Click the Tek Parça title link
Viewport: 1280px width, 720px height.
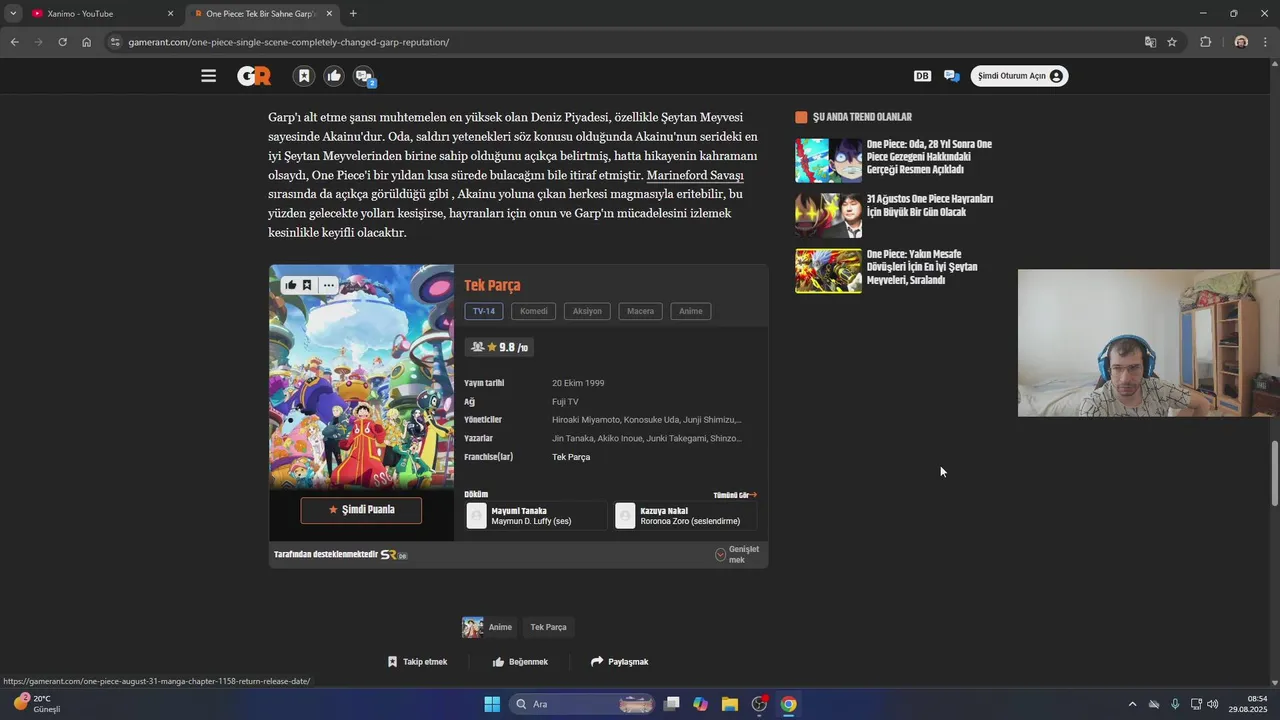click(492, 285)
